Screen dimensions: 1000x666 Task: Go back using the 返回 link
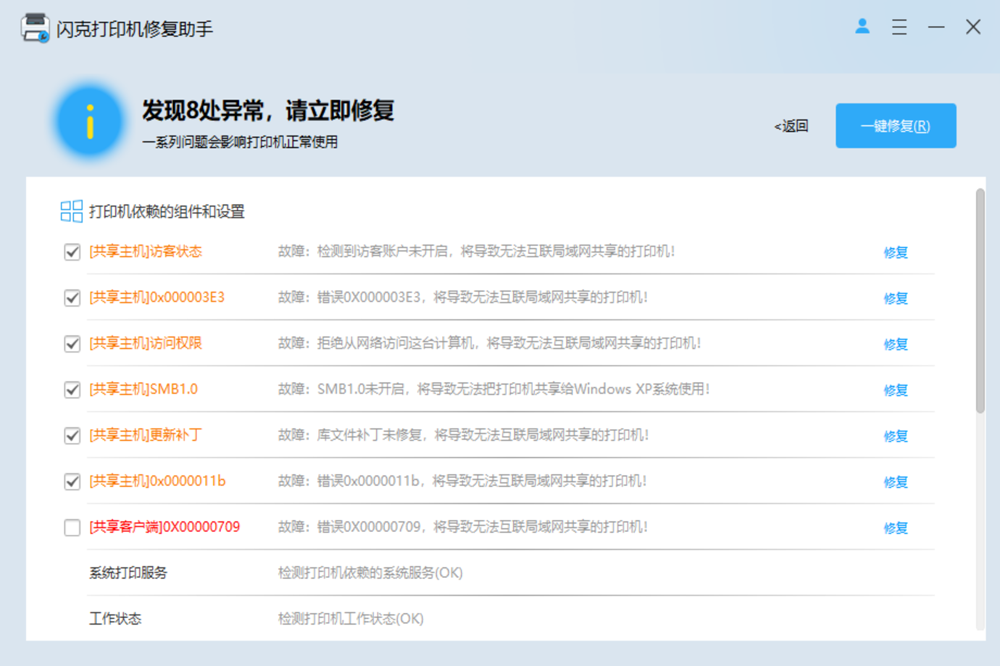coord(791,126)
